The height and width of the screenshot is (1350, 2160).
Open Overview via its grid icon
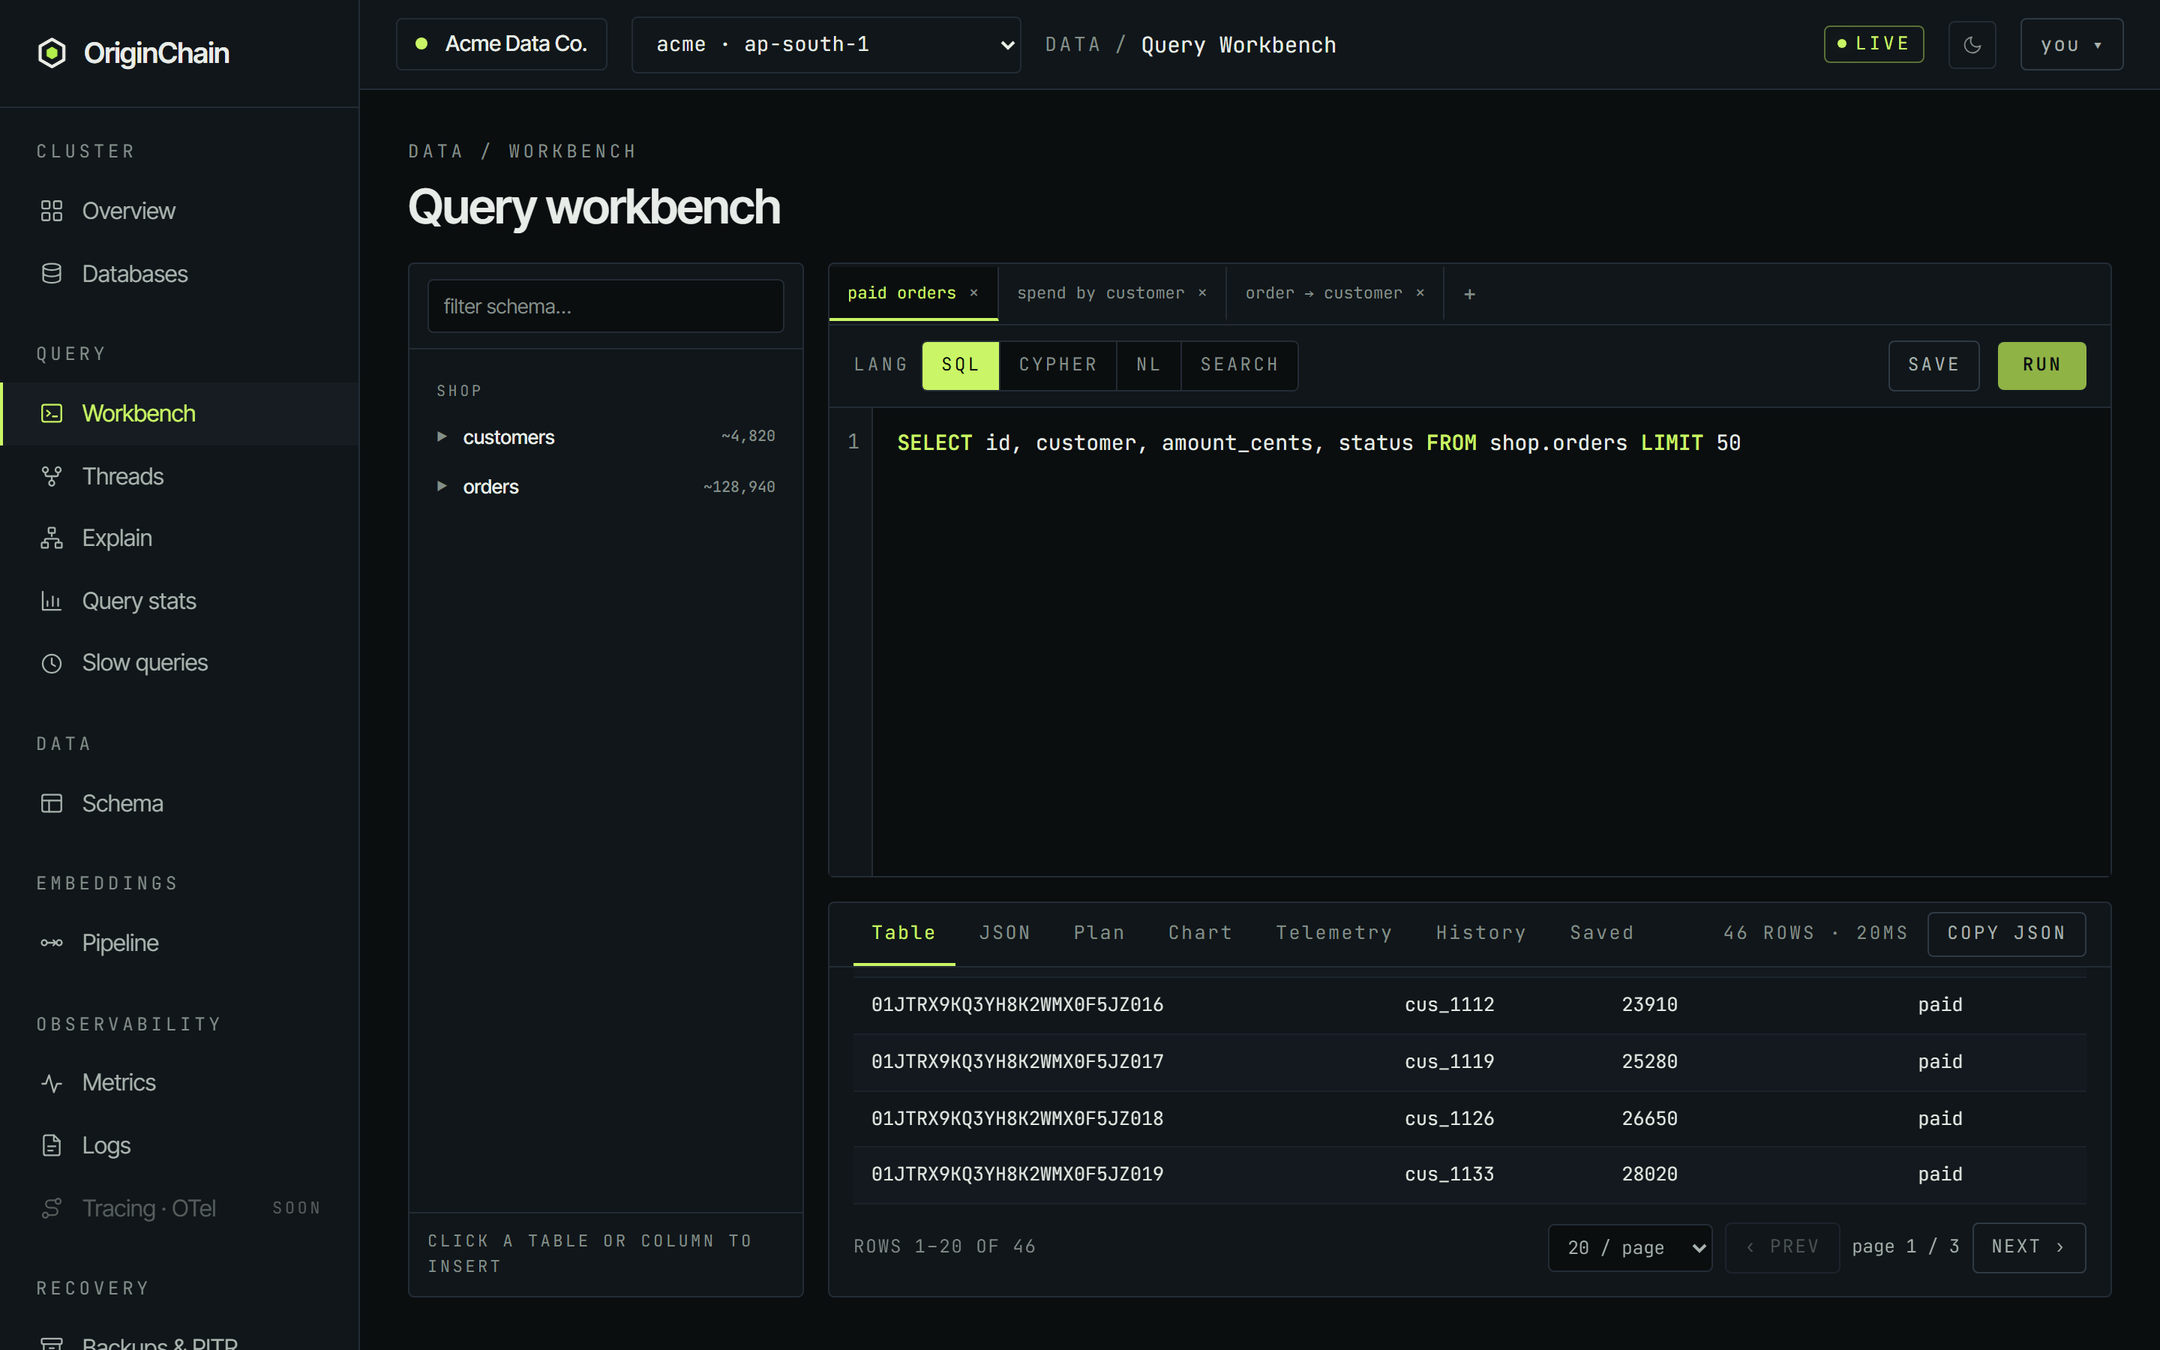coord(52,211)
